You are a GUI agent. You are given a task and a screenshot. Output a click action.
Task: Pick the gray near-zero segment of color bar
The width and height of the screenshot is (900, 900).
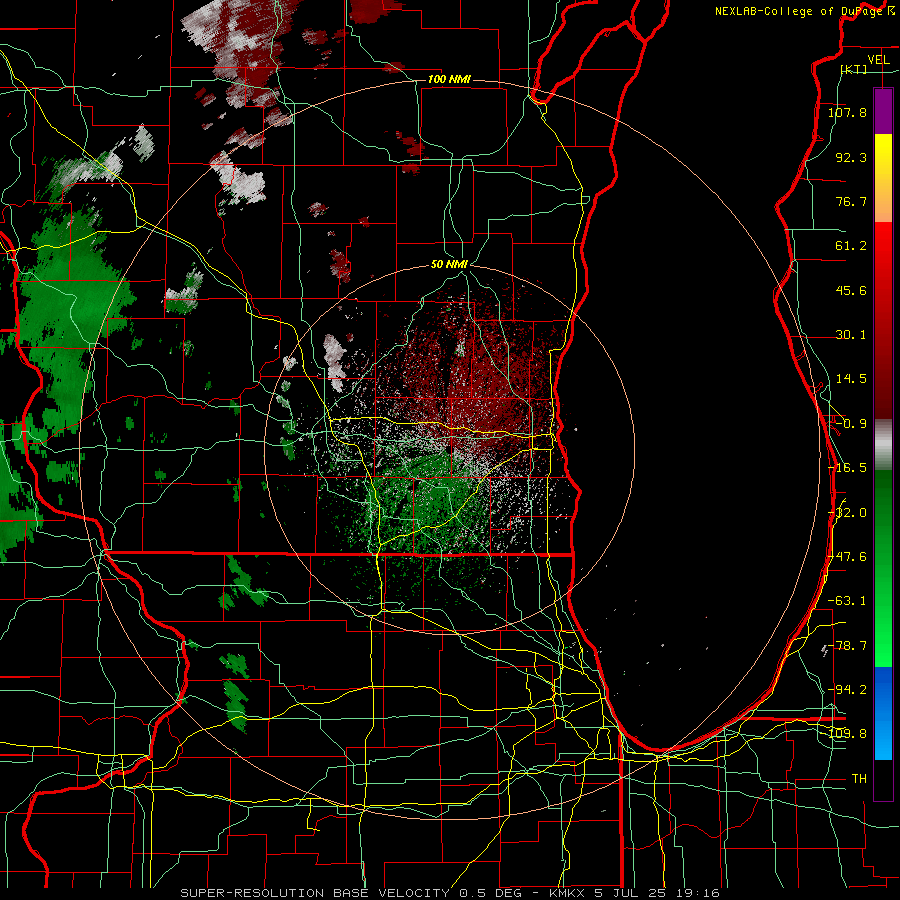(883, 444)
